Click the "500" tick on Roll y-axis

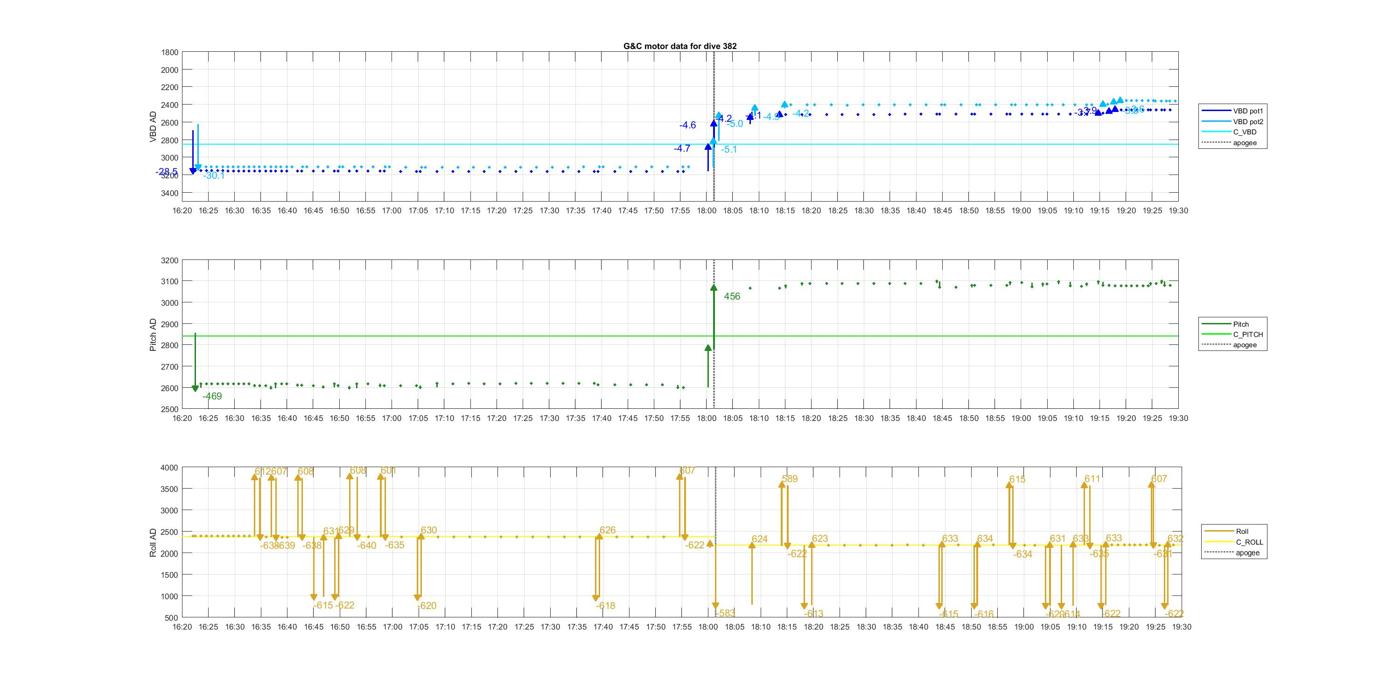click(x=172, y=618)
